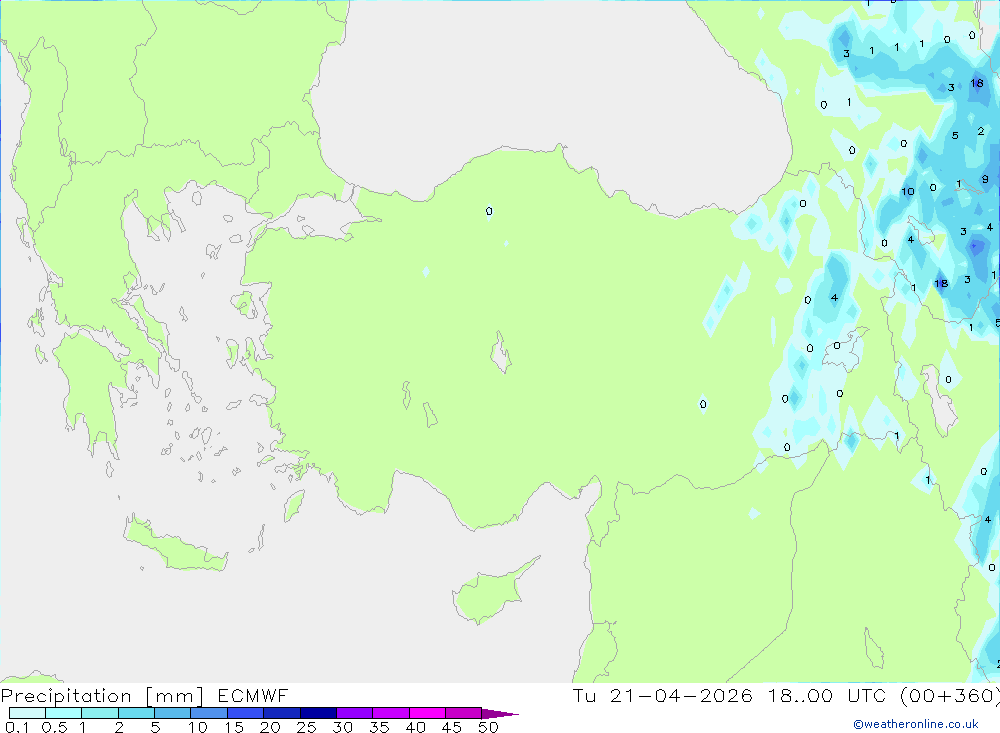Click the "(00+360)" forecast offset text
The image size is (1000, 733).
tap(950, 695)
